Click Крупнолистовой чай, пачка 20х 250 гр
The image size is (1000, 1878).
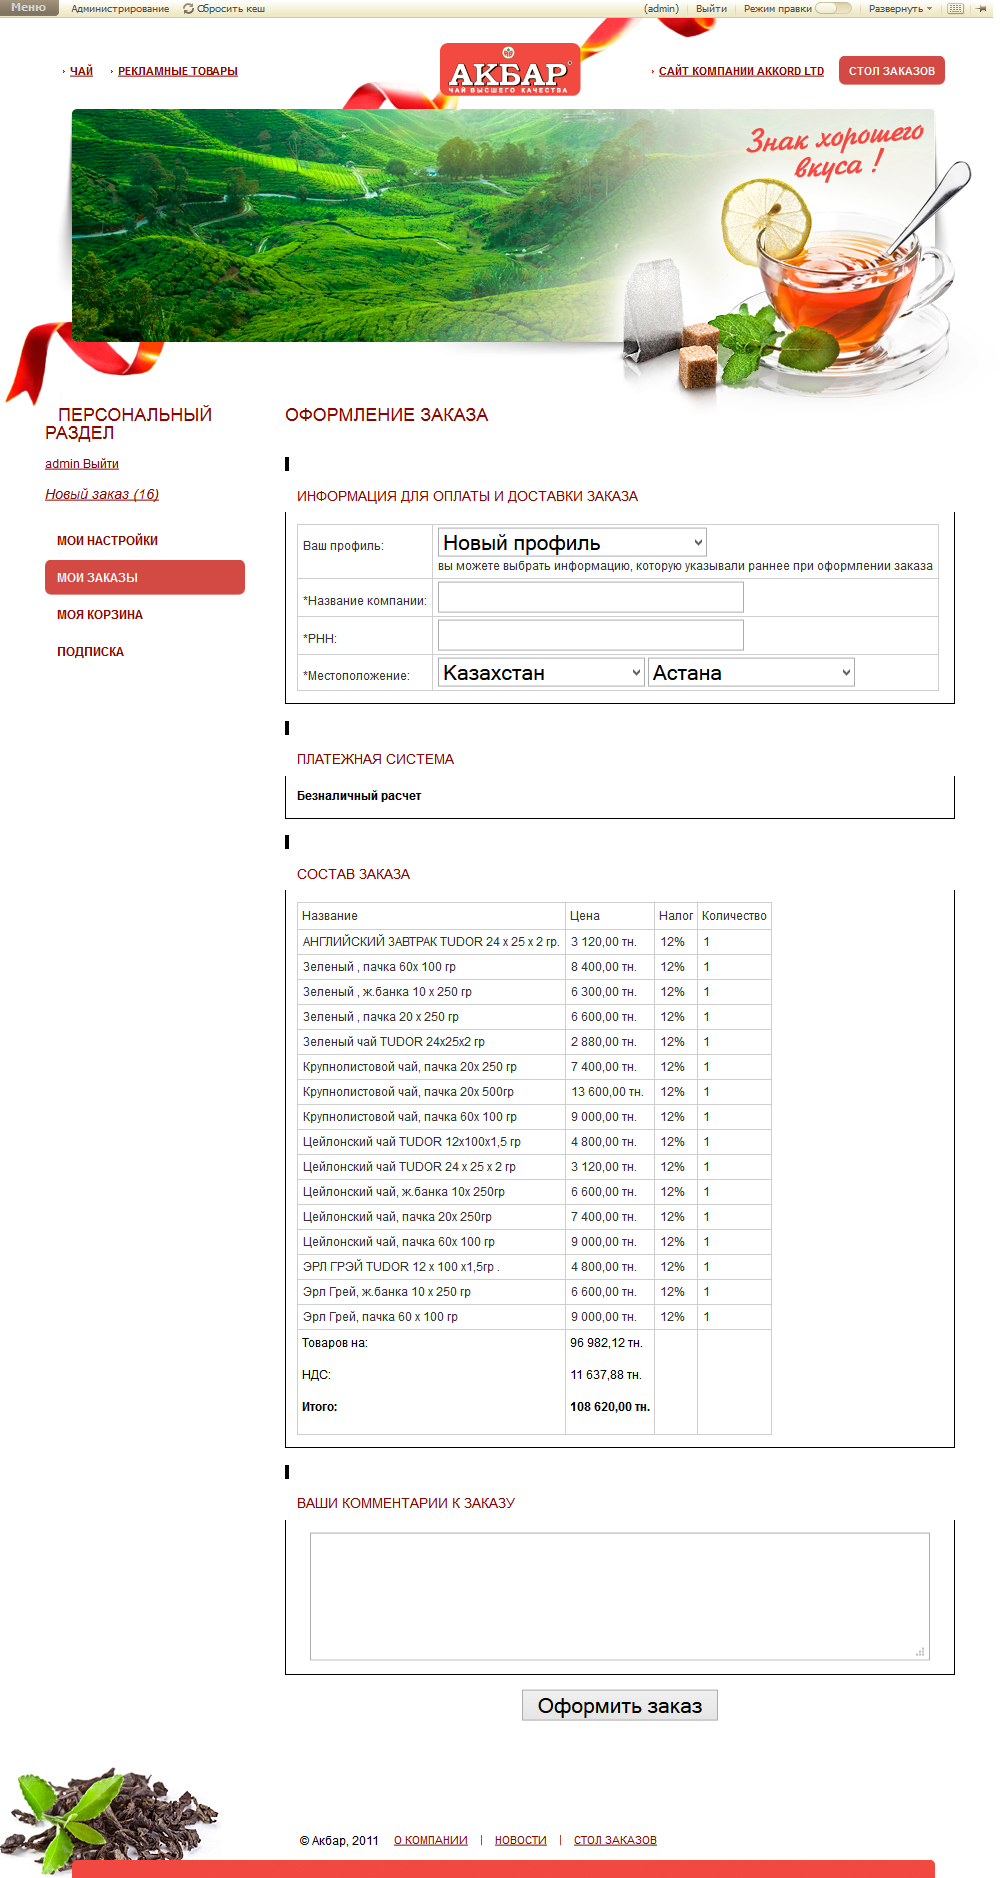coord(410,1067)
